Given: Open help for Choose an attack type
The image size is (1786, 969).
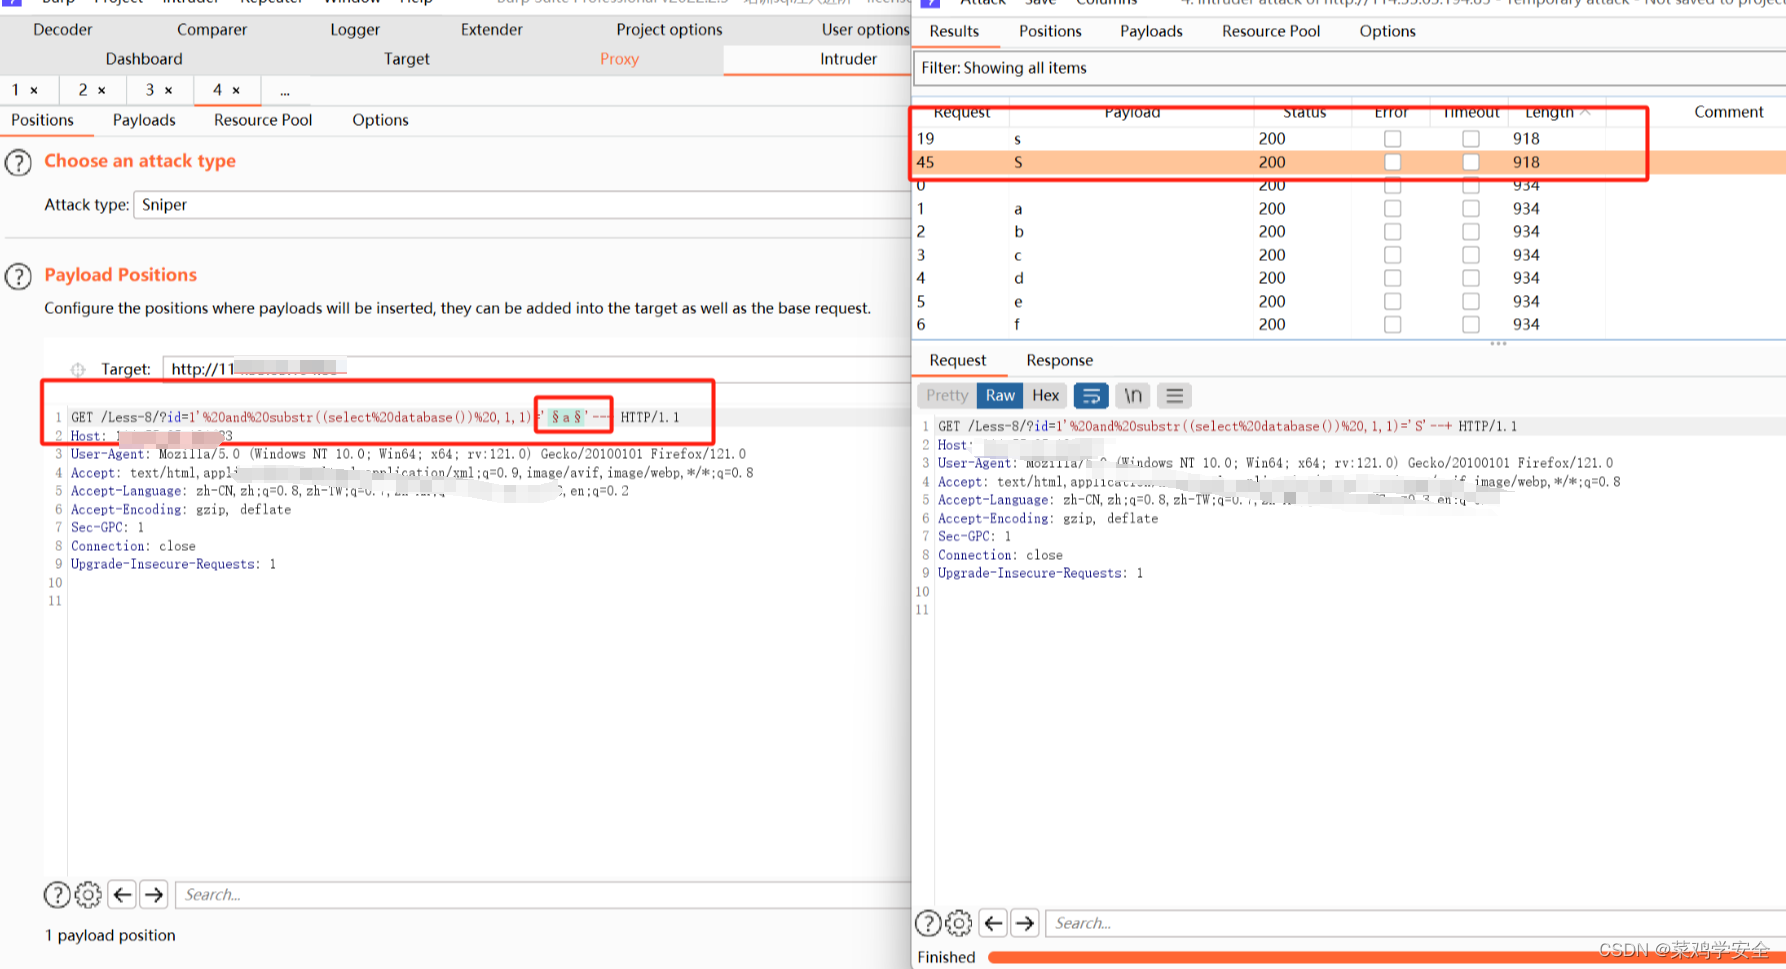Looking at the screenshot, I should click(x=18, y=162).
